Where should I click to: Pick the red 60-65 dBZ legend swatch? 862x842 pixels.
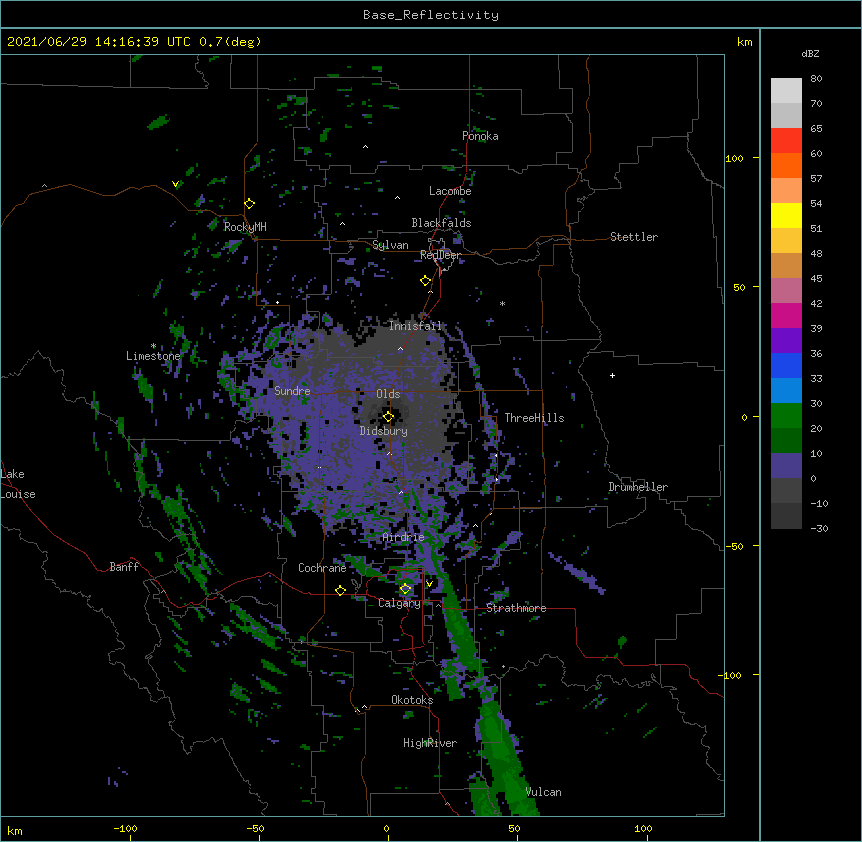(x=786, y=141)
